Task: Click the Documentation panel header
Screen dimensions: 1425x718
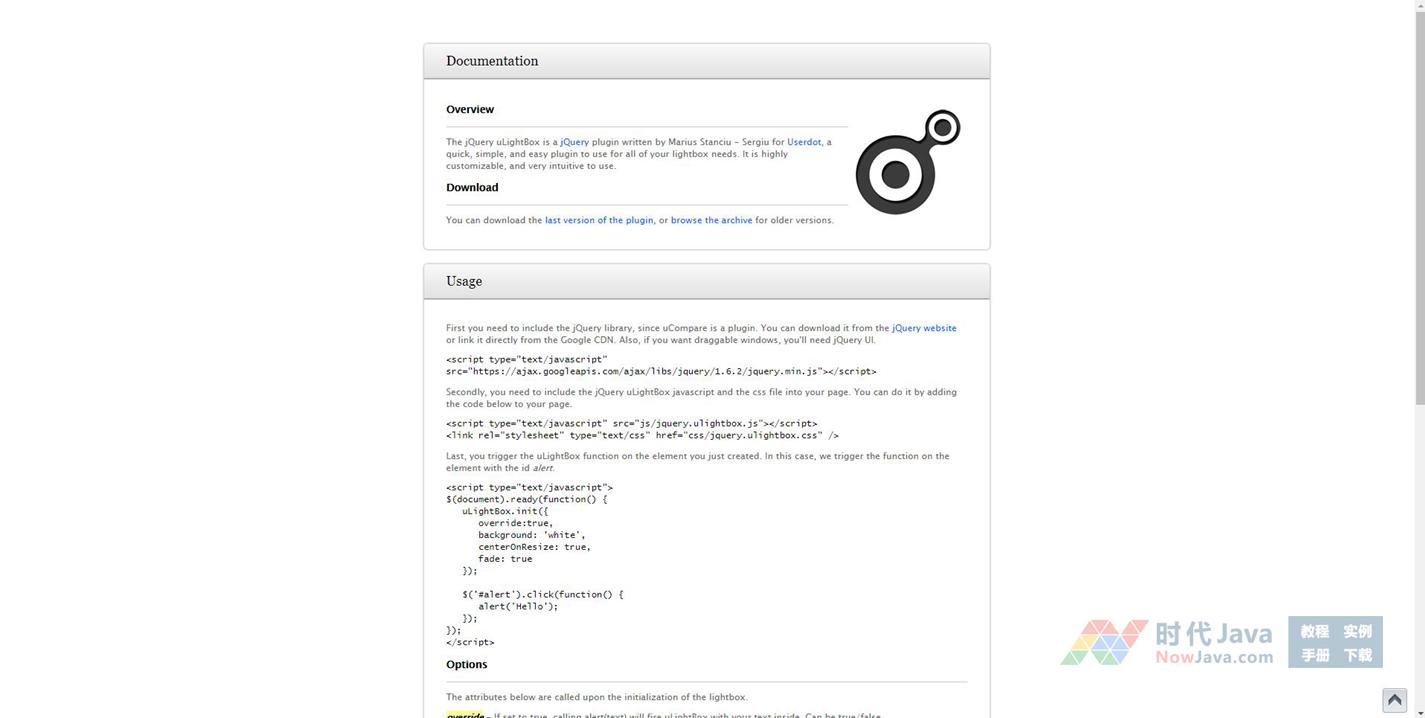Action: 706,61
